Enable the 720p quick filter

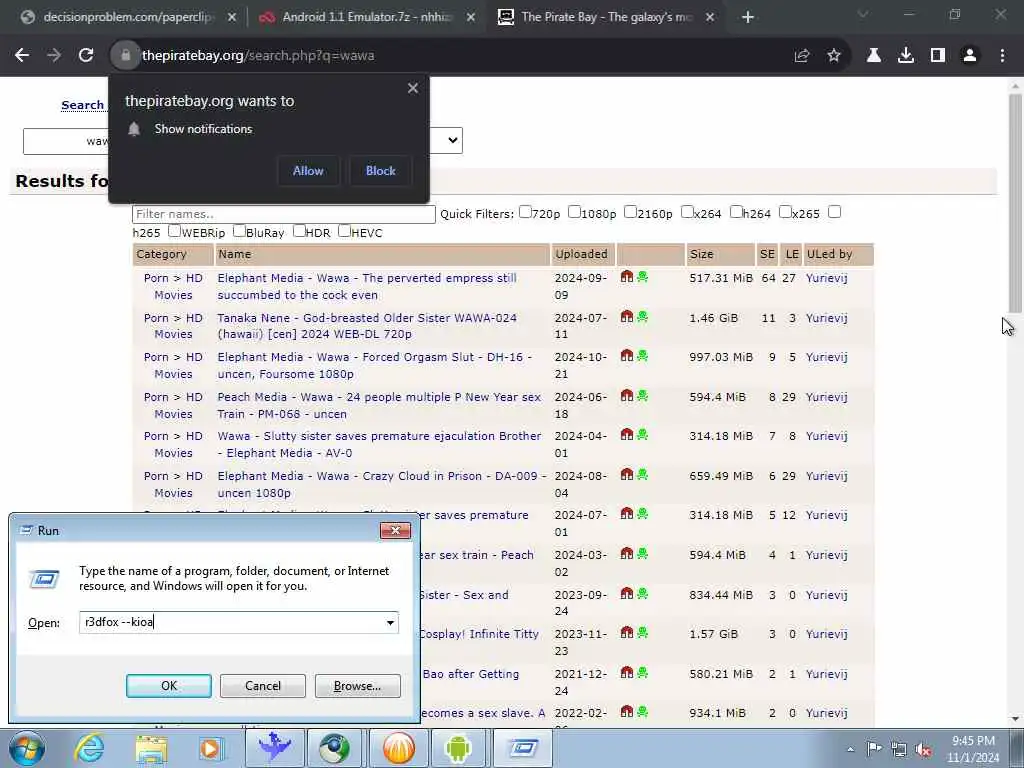(525, 212)
